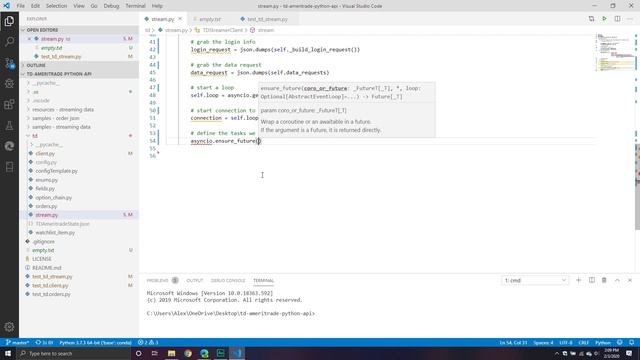Open the Terminal menu
Screen dimensions: 640x360
pos(135,6)
